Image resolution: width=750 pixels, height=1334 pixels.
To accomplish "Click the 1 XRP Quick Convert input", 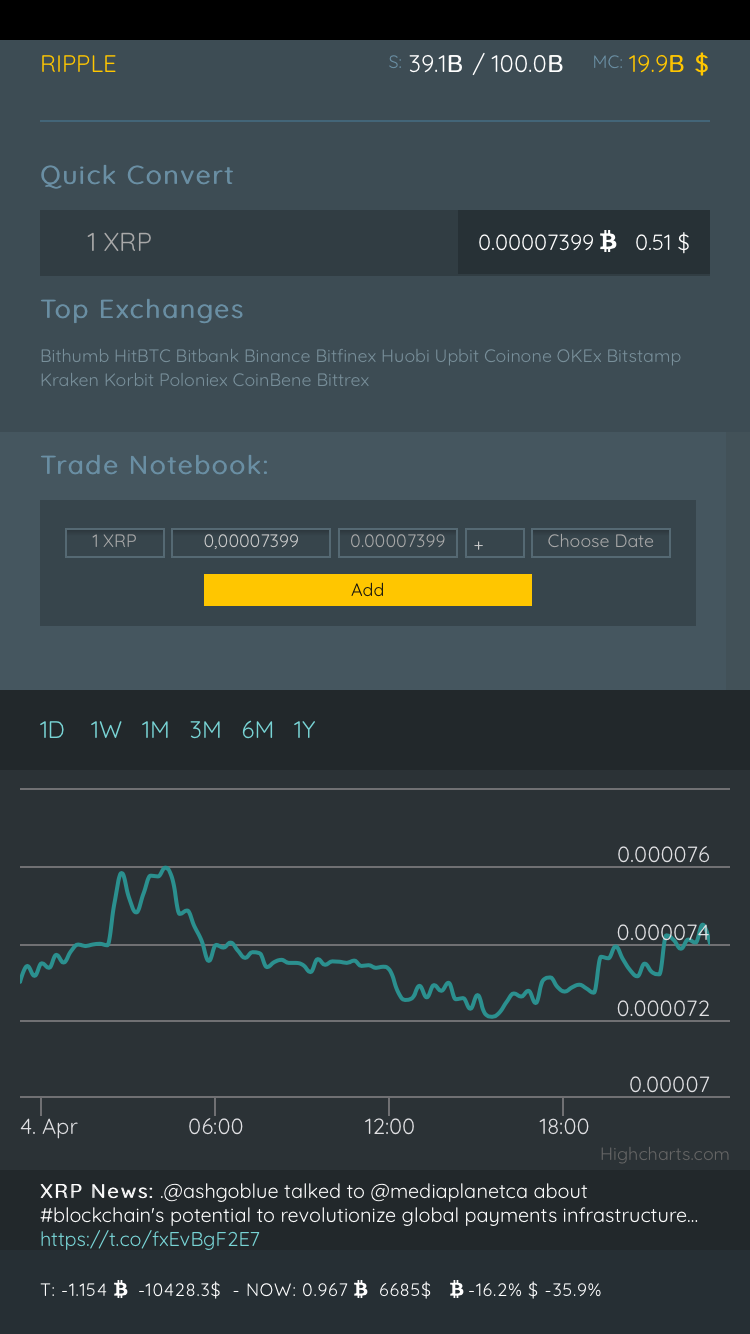I will coord(249,243).
